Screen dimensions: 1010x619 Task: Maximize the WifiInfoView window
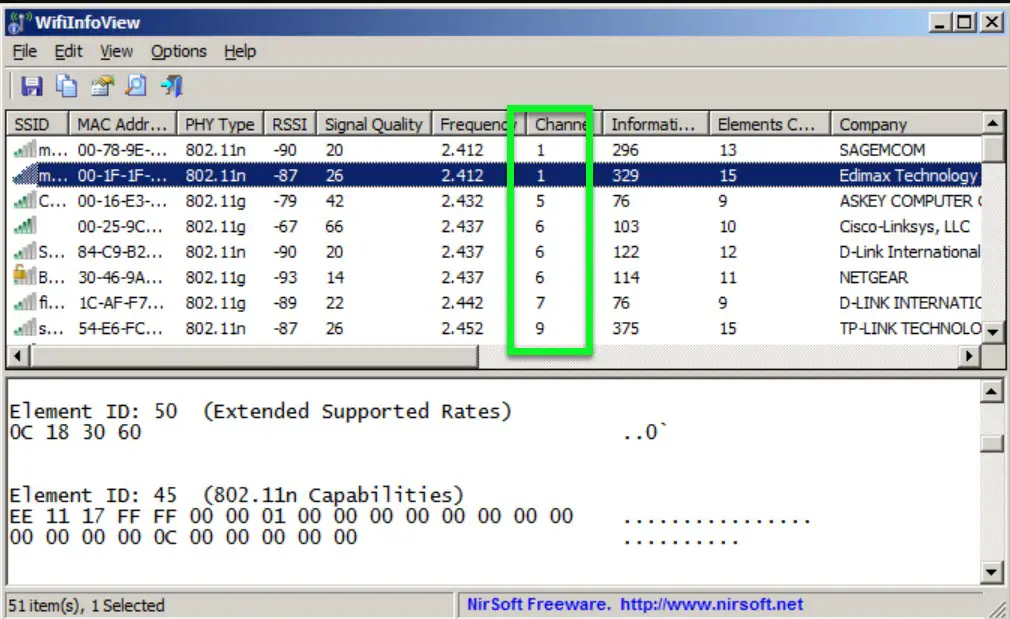965,23
